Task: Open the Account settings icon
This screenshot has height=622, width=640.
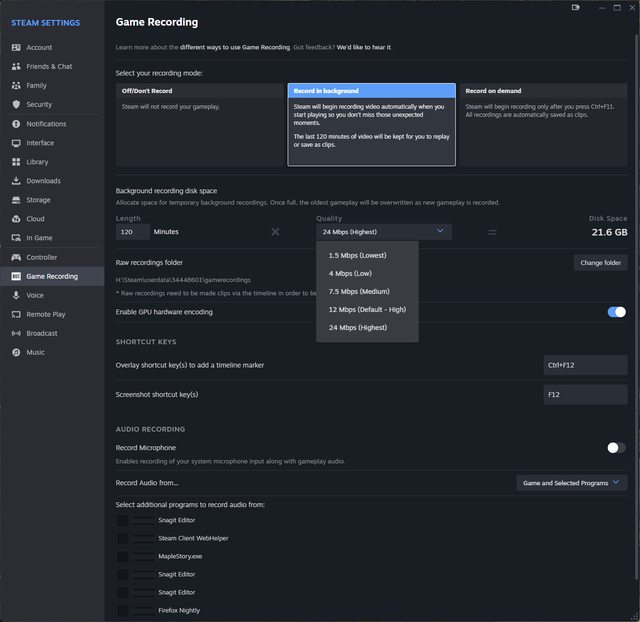Action: click(17, 47)
